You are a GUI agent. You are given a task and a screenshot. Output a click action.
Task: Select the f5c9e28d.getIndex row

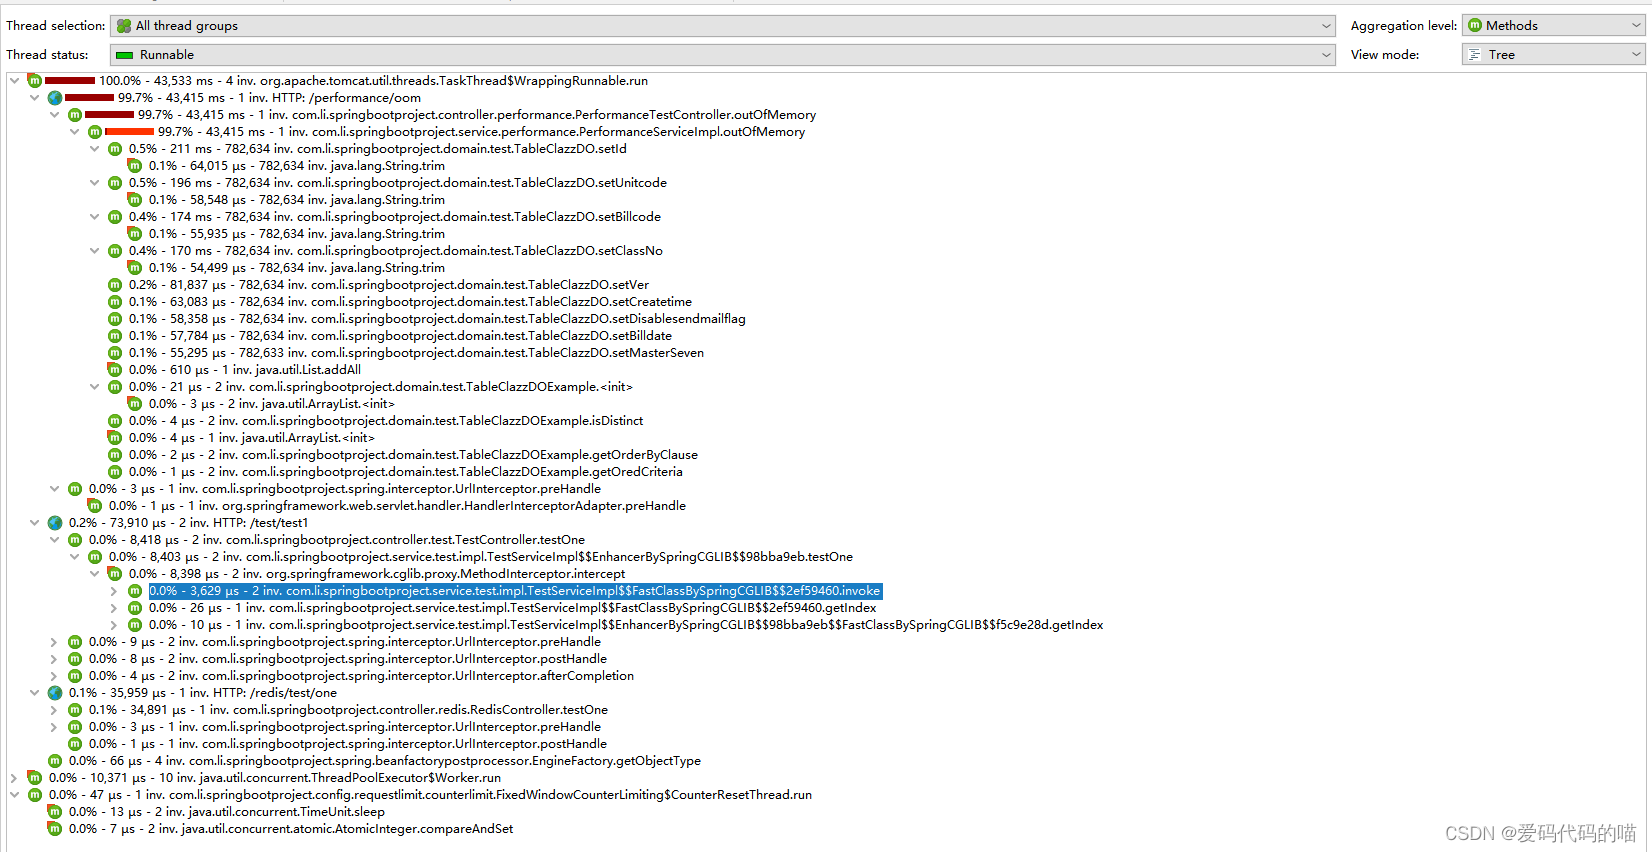[x=626, y=625]
